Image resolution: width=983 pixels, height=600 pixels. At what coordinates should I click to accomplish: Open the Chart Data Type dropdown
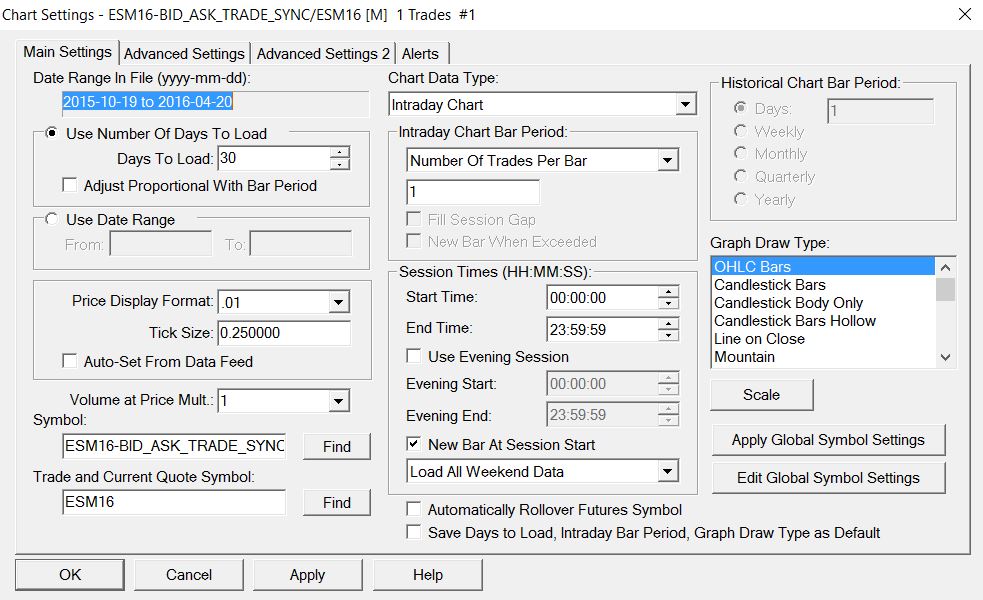[685, 104]
